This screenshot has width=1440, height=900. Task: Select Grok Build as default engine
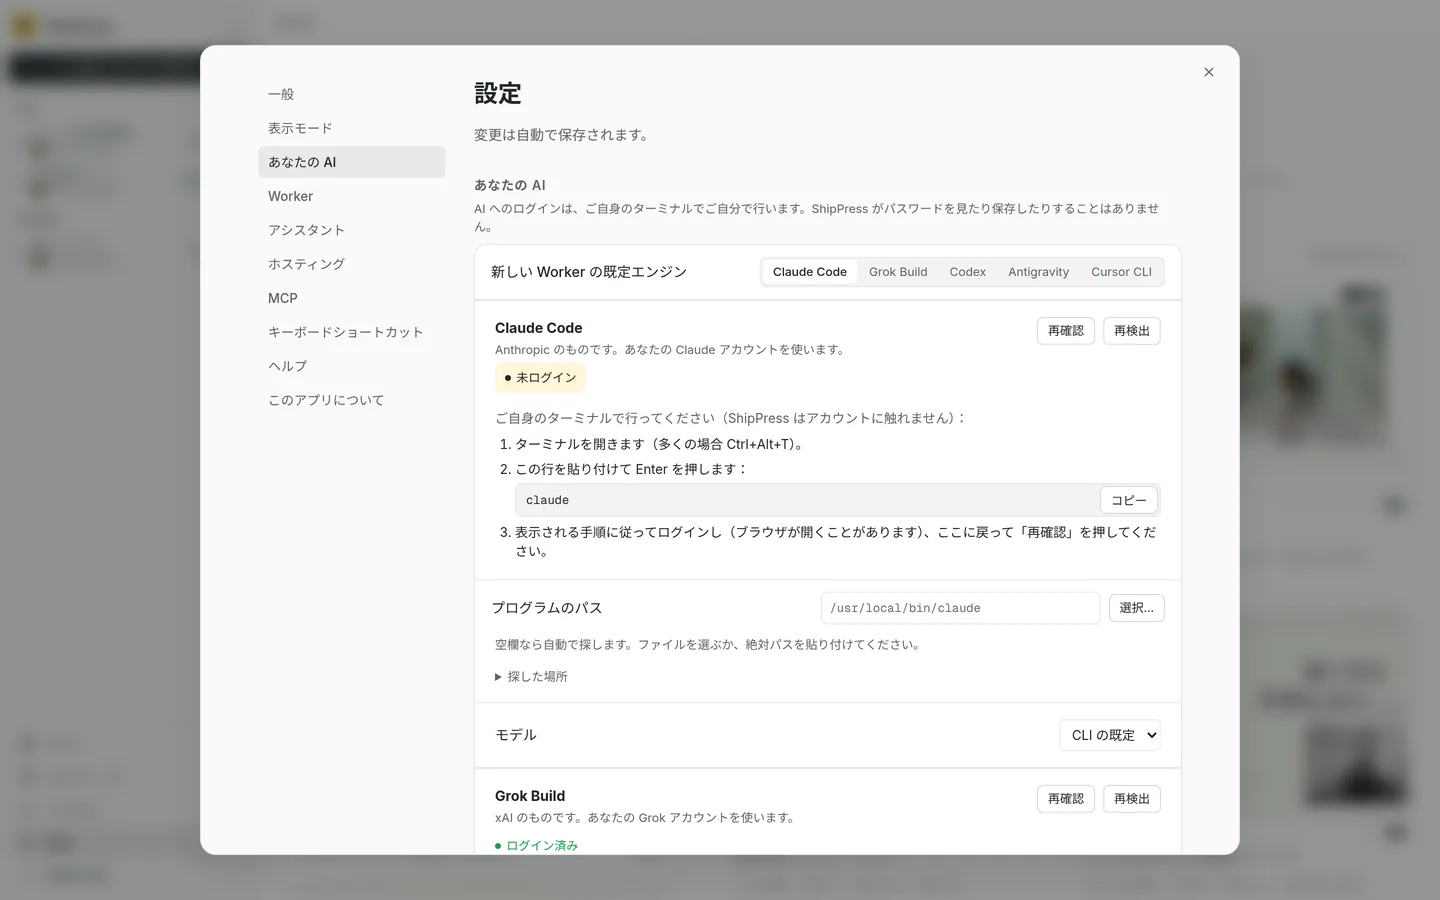(x=898, y=272)
